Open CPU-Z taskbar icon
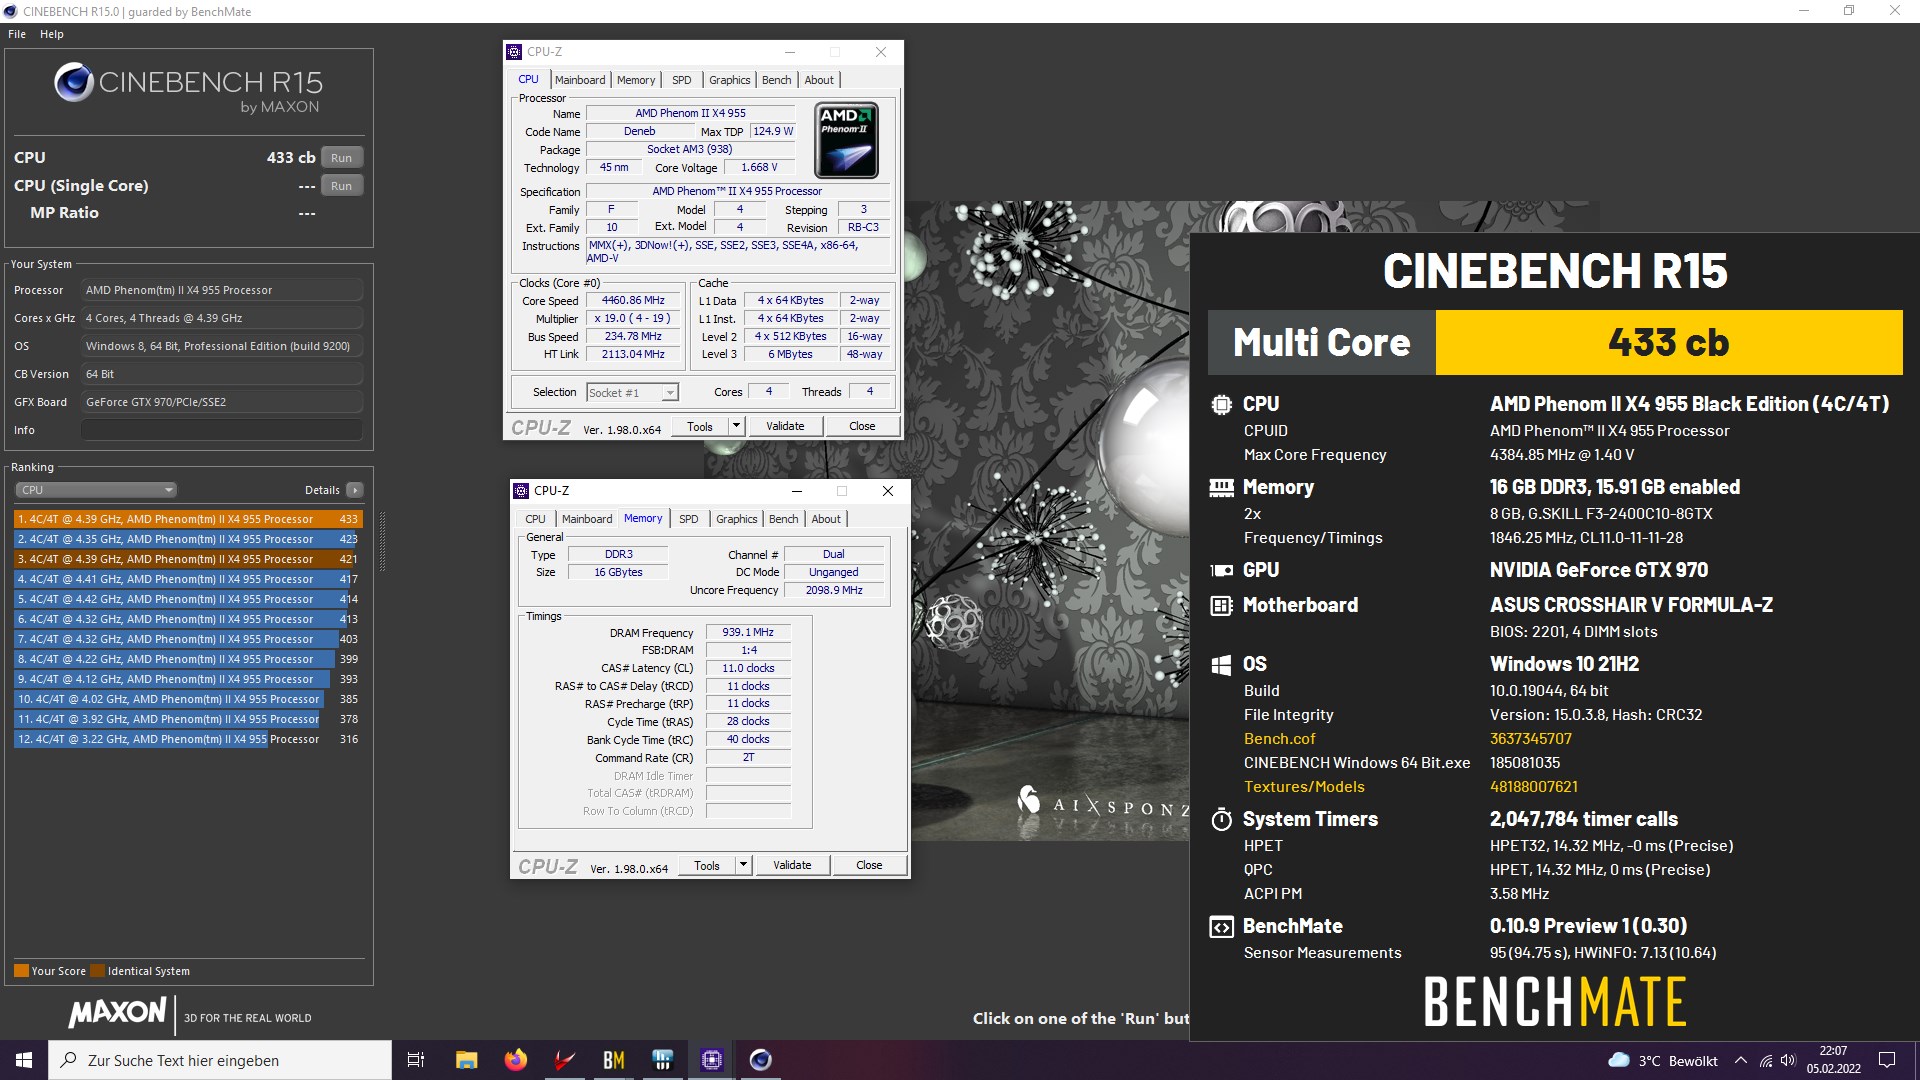The height and width of the screenshot is (1080, 1920). tap(711, 1060)
